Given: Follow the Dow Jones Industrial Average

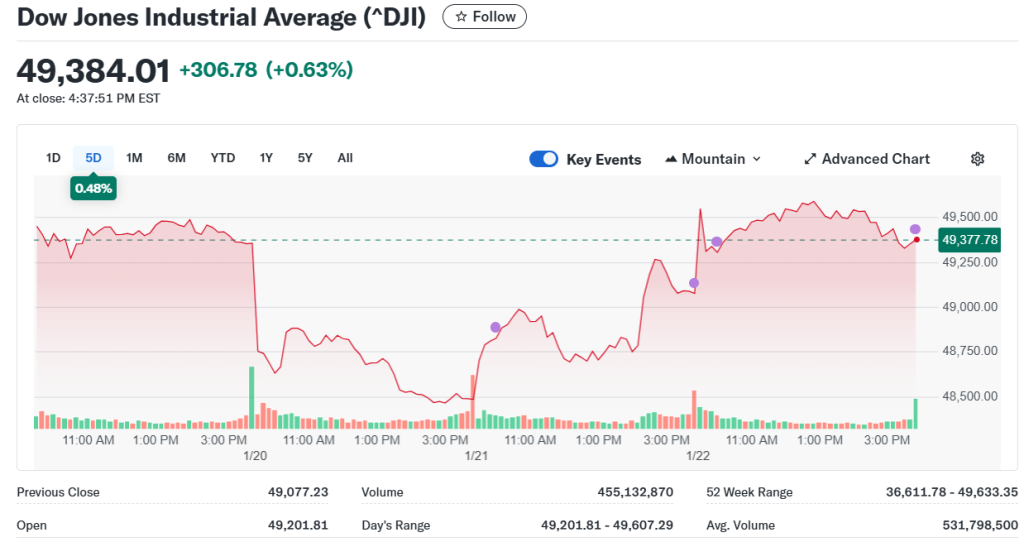Looking at the screenshot, I should [x=485, y=17].
